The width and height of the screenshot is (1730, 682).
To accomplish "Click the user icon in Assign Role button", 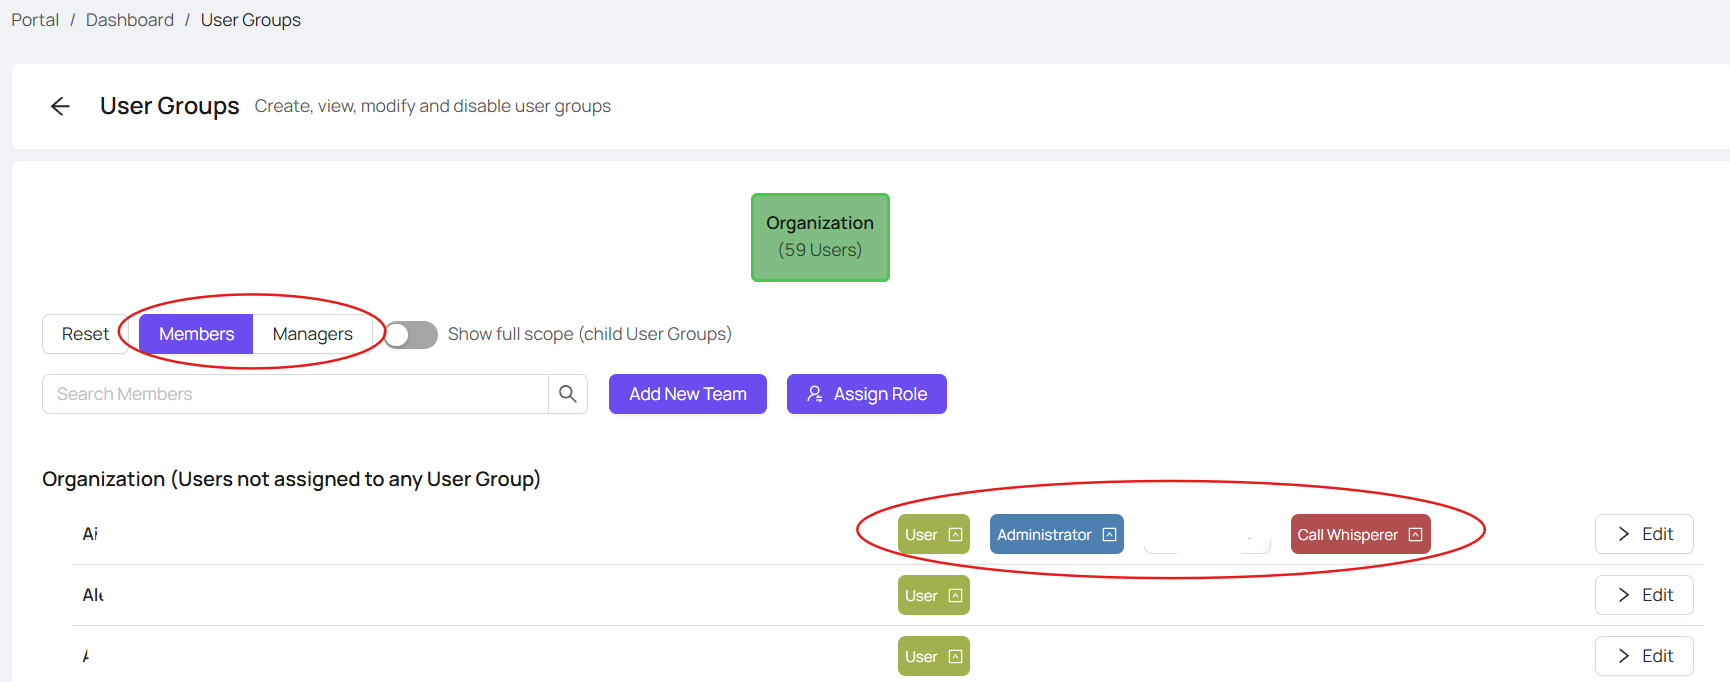I will pyautogui.click(x=815, y=394).
